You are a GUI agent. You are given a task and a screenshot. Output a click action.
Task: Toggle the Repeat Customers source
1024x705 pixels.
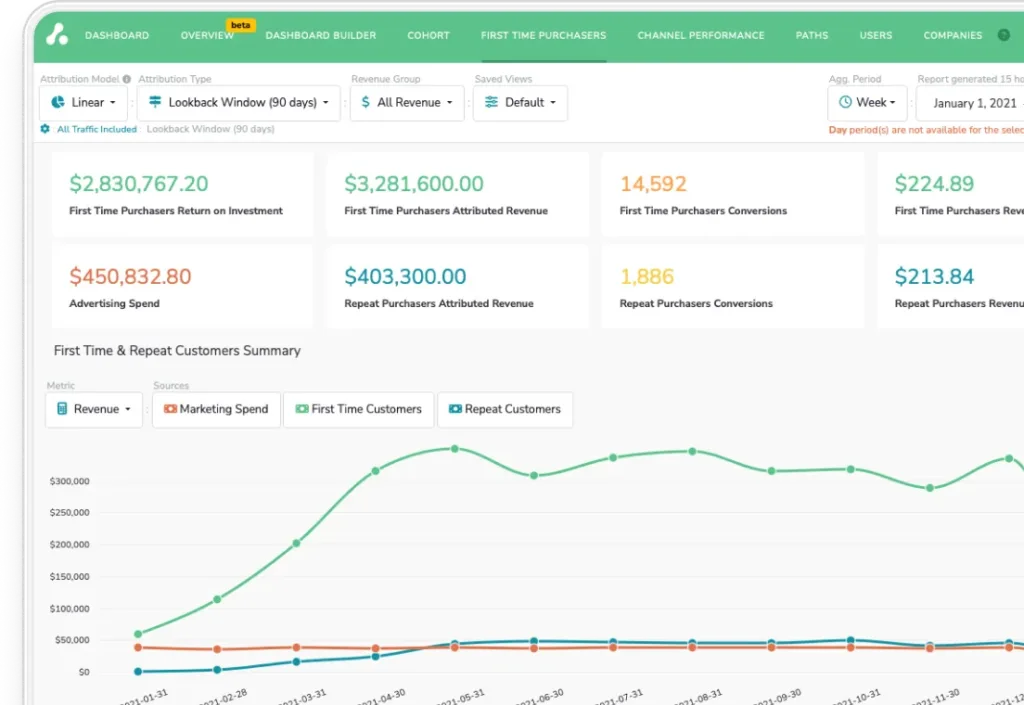click(x=504, y=409)
